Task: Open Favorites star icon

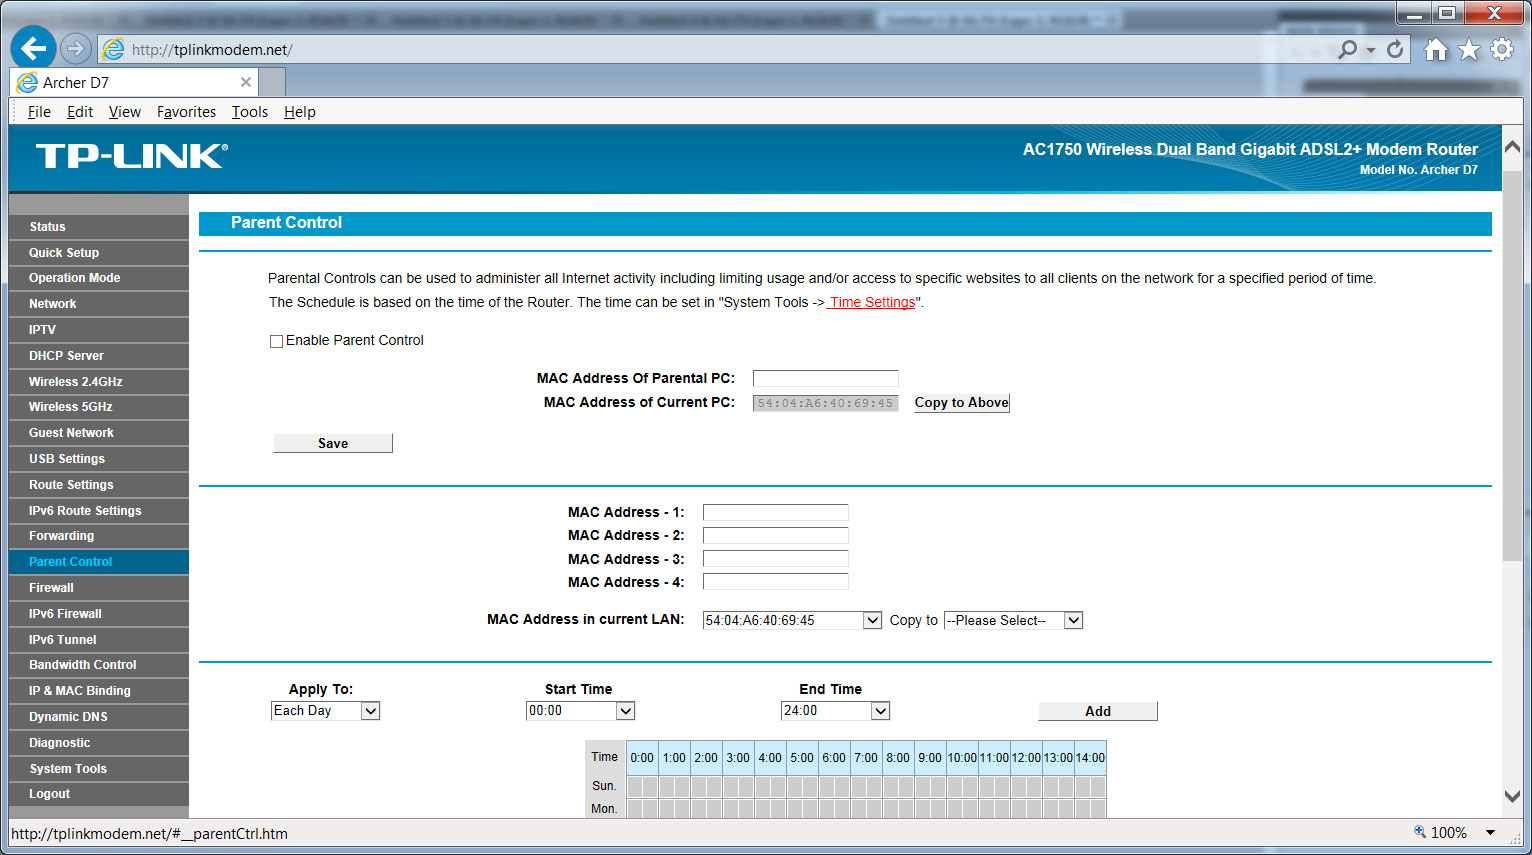Action: point(1468,49)
